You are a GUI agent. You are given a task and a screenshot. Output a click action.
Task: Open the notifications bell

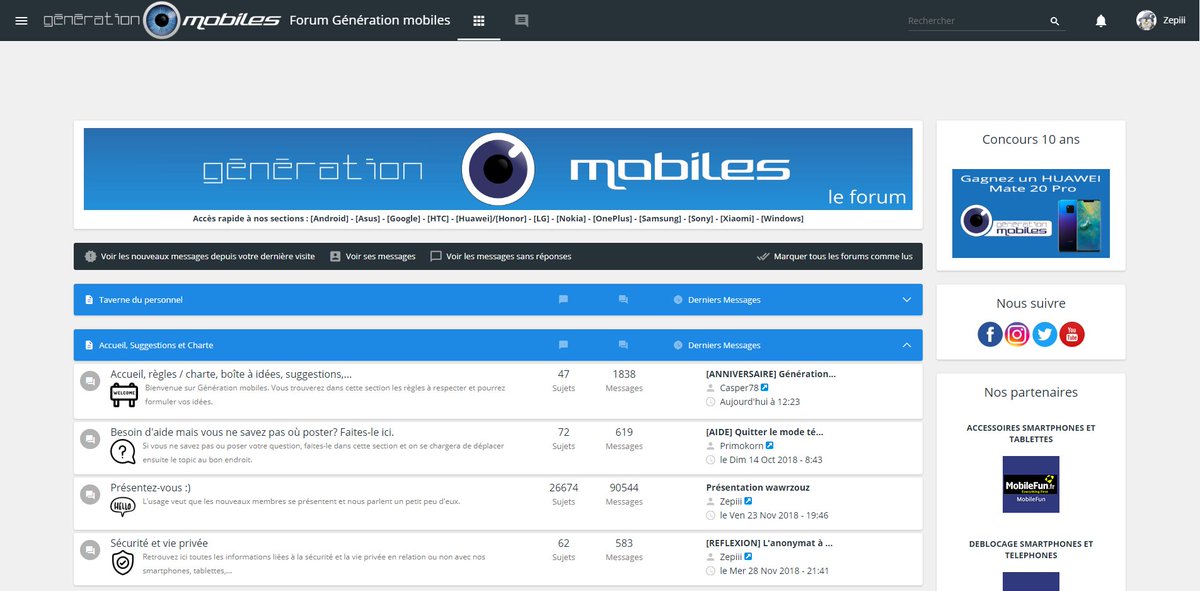point(1101,20)
